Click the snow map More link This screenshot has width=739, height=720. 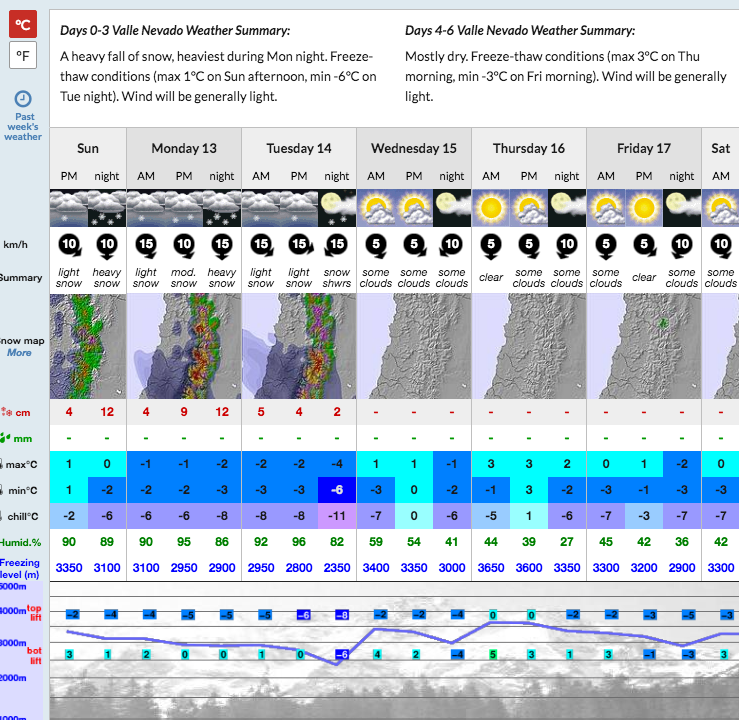click(x=19, y=352)
